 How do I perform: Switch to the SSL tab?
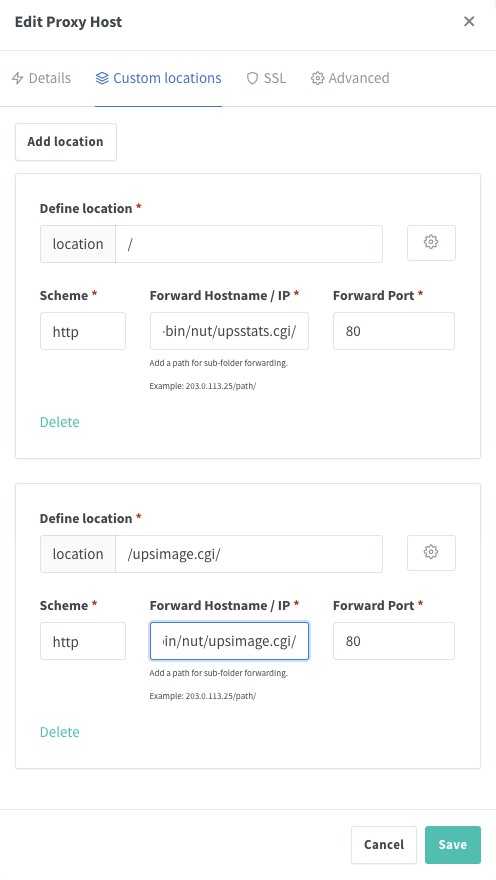[x=266, y=78]
